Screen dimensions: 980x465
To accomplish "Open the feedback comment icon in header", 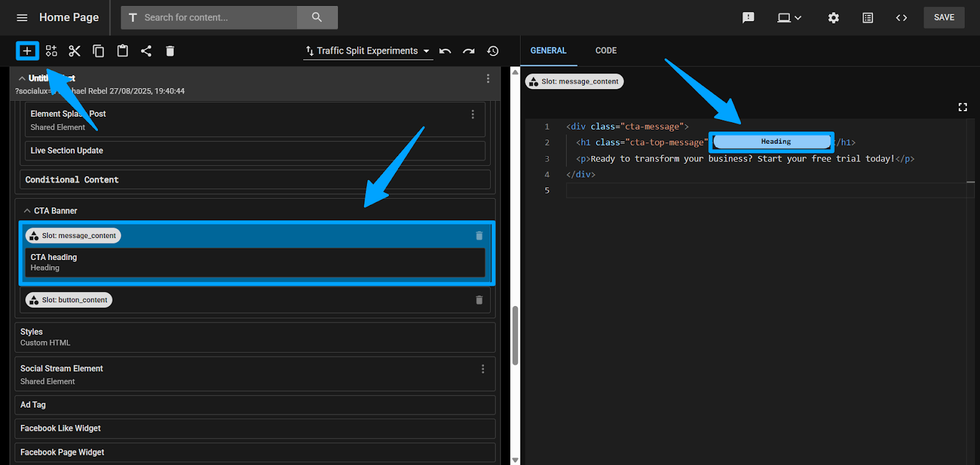I will pos(748,18).
